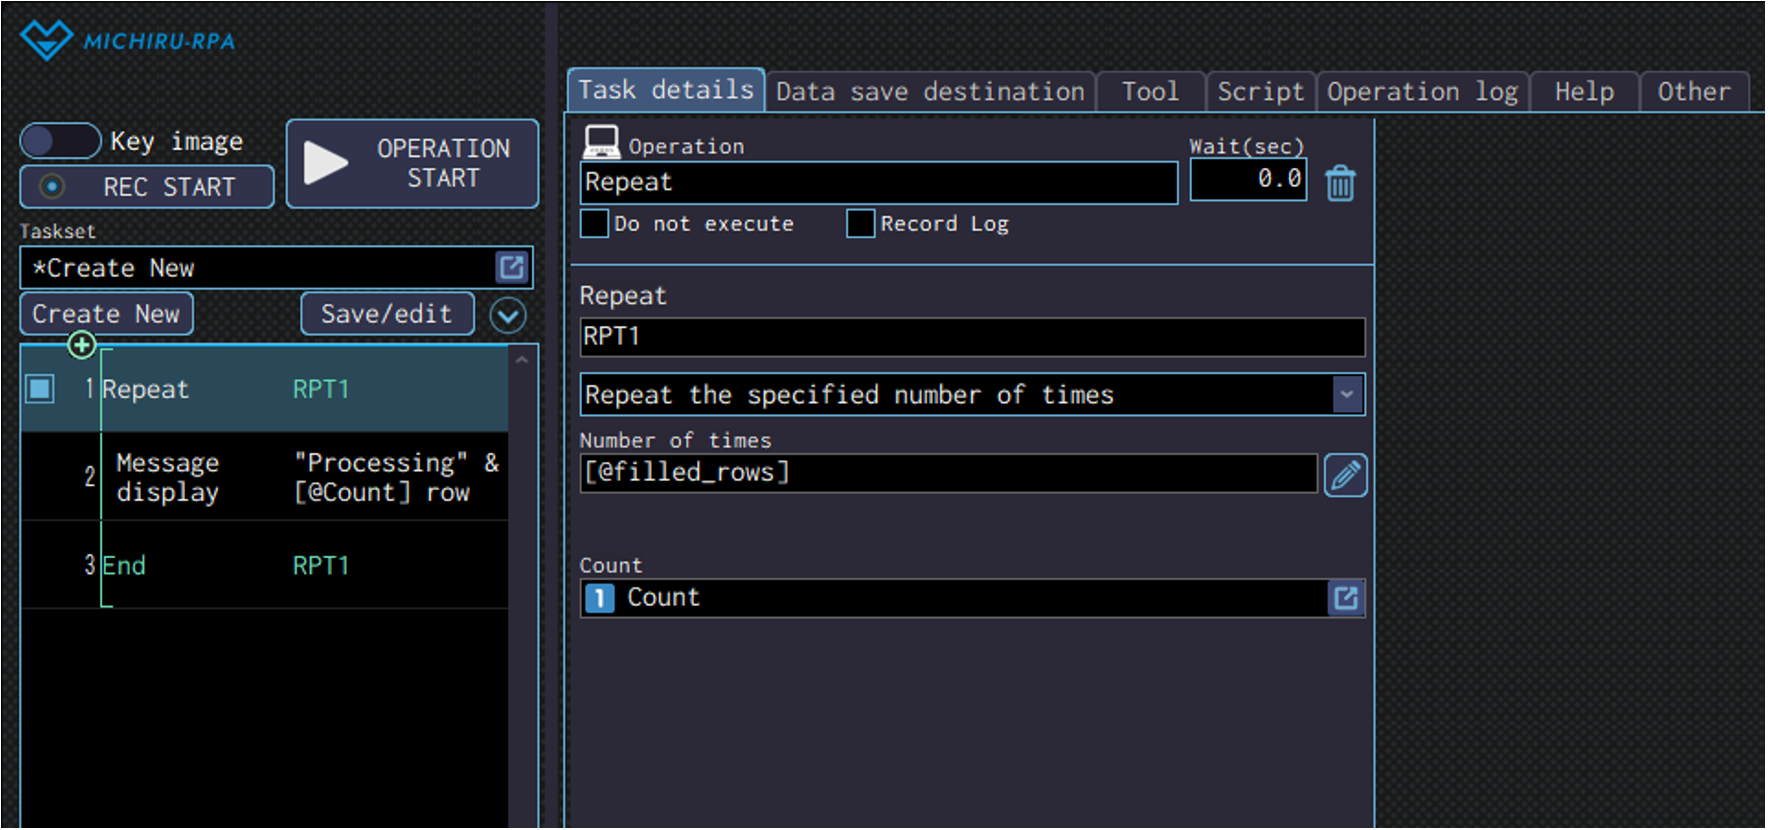Click the Create New button
Screen dimensions: 1768x830
tap(106, 314)
